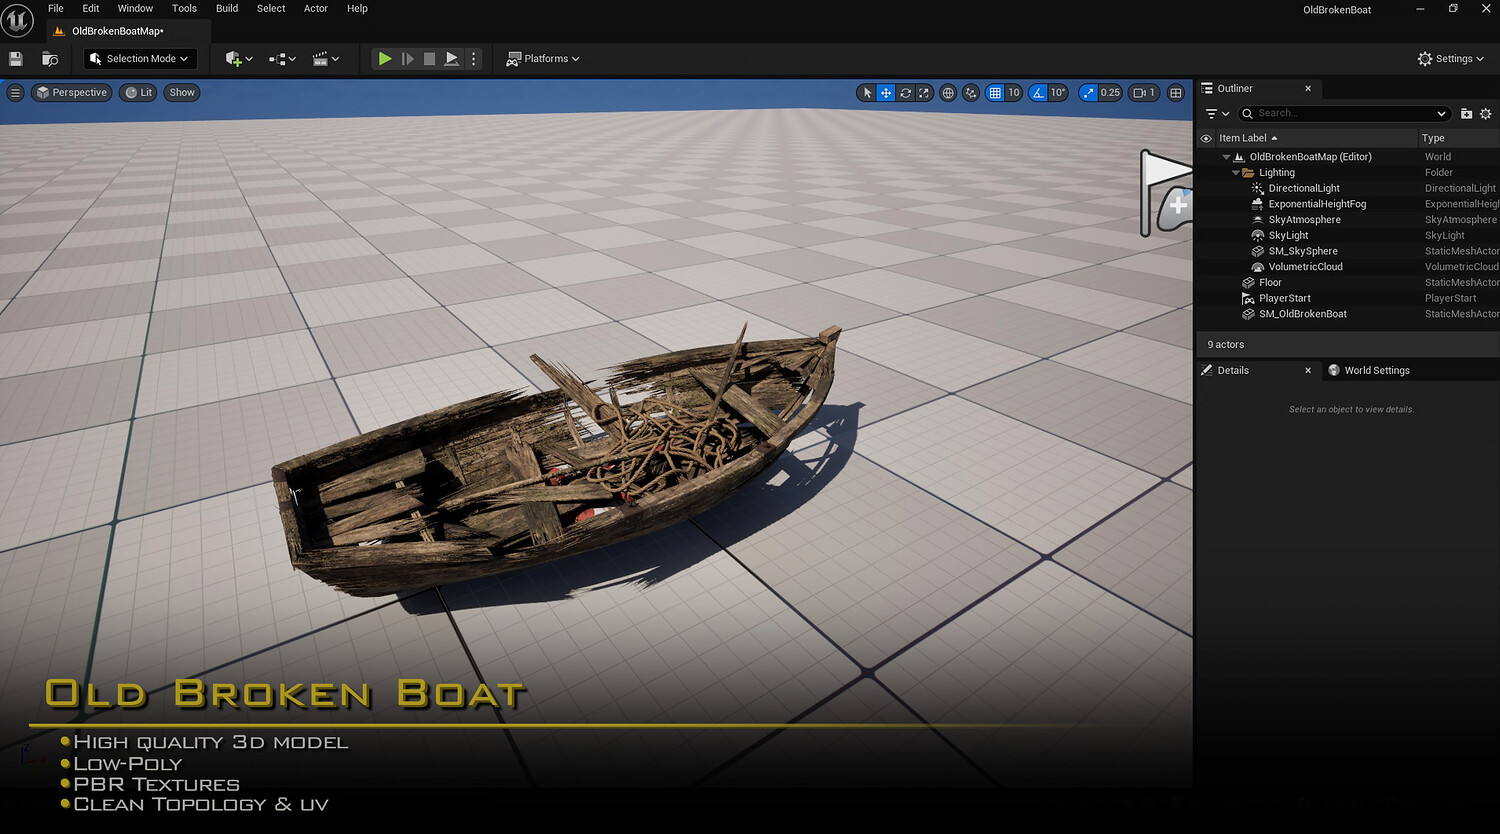Sort by the Item Label column header
1500x834 pixels.
[x=1316, y=138]
